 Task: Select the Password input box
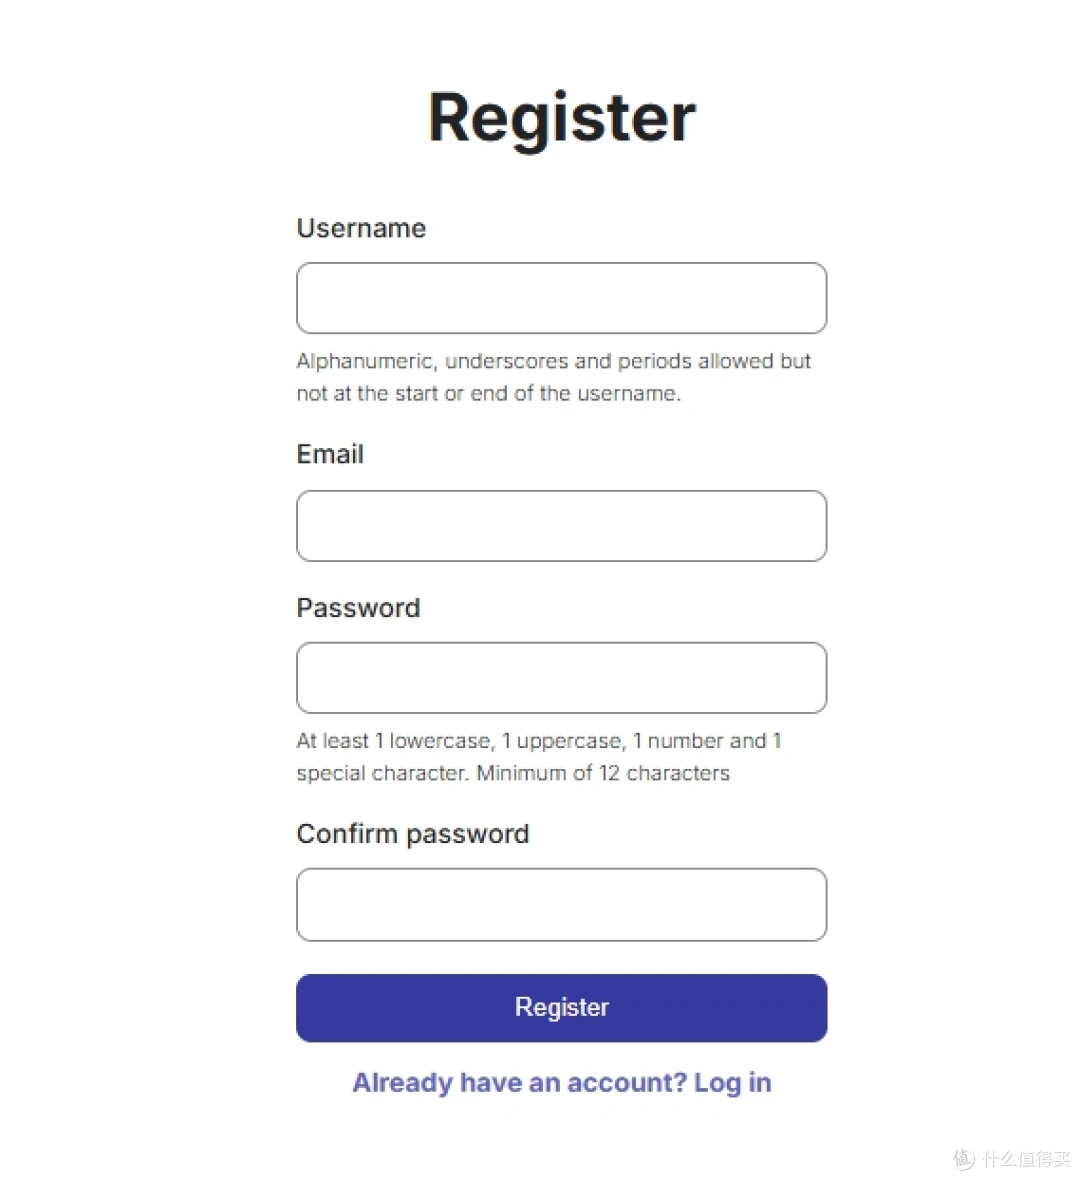coord(561,678)
